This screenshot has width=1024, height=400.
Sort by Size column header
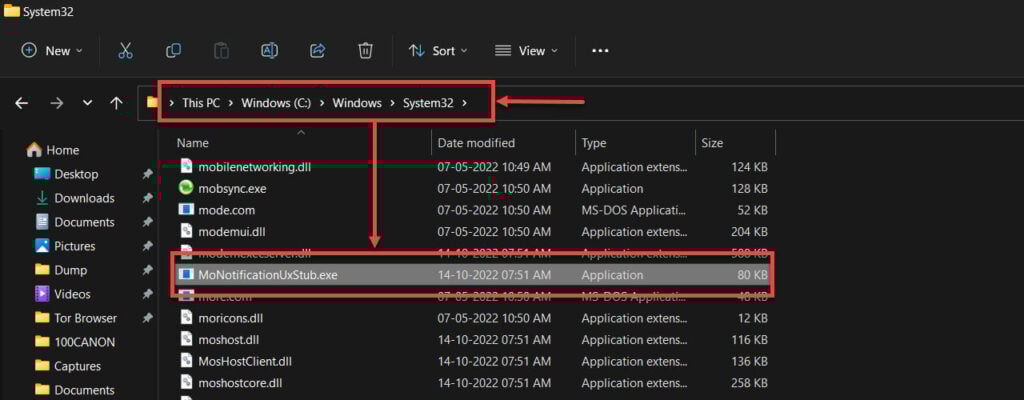pos(712,142)
